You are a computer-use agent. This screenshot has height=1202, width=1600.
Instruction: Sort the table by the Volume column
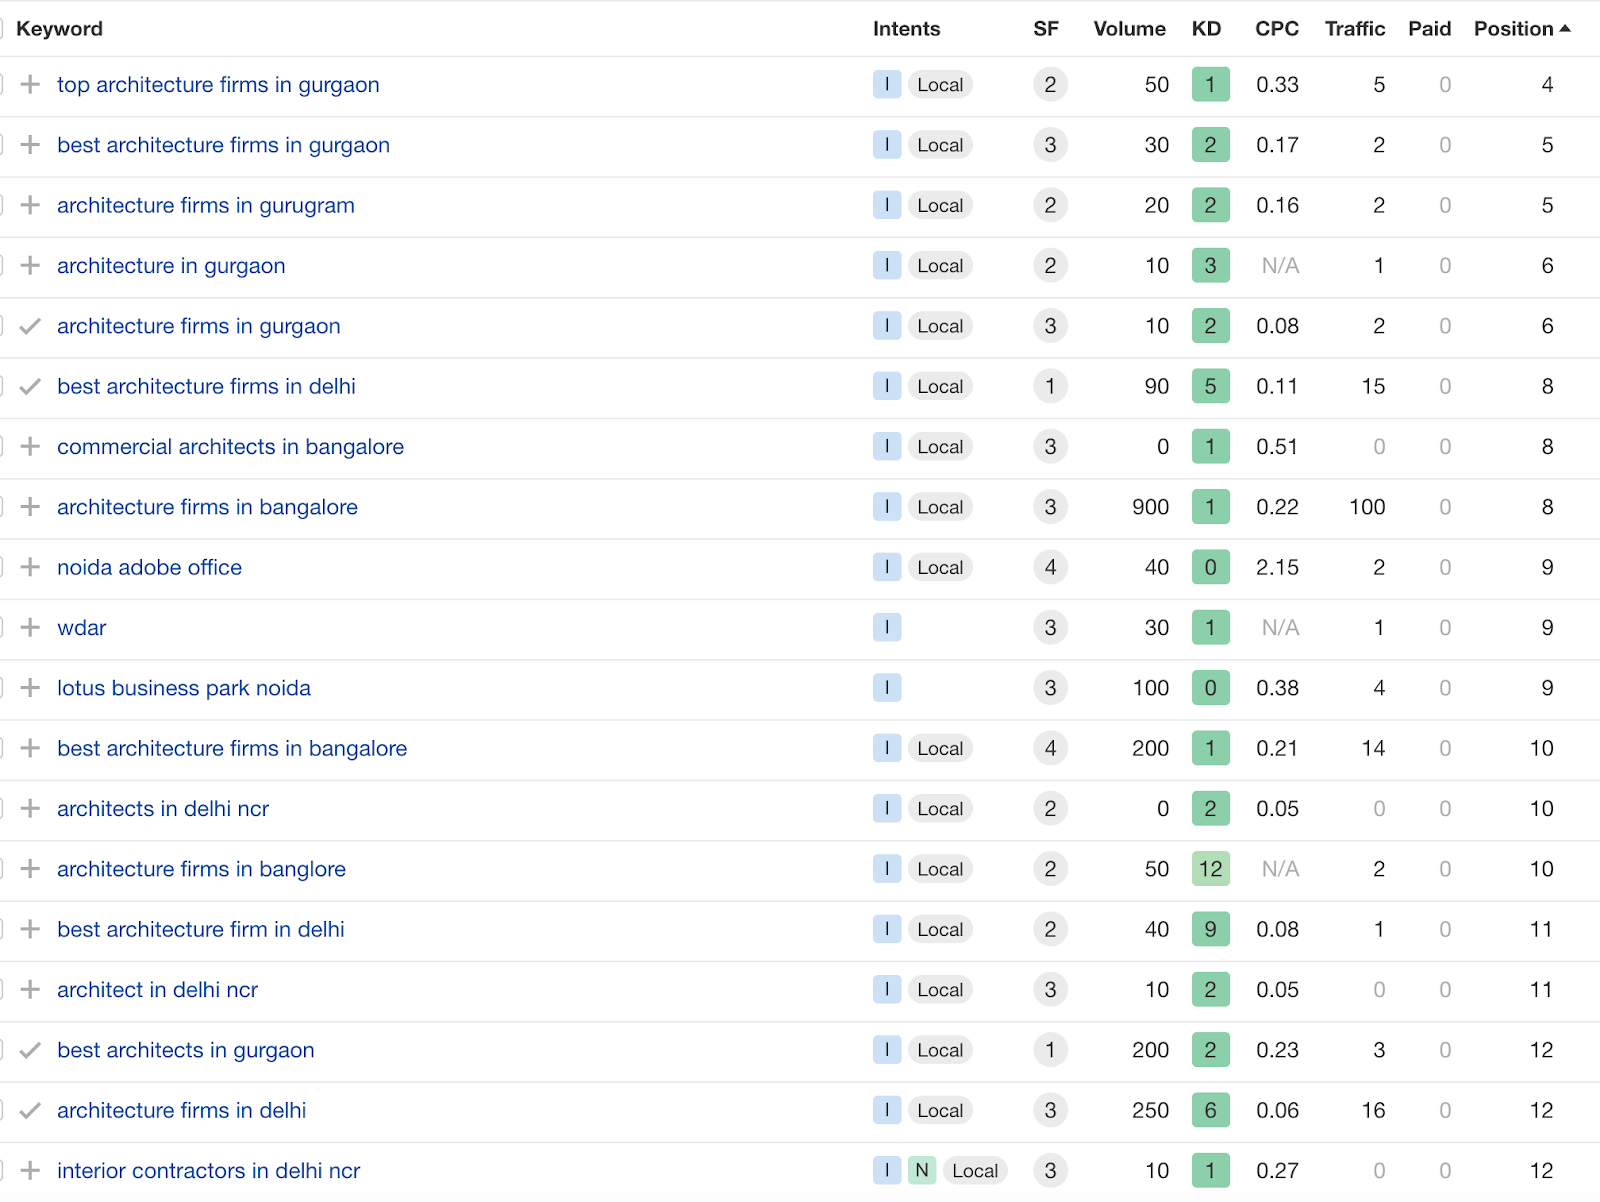[x=1129, y=28]
